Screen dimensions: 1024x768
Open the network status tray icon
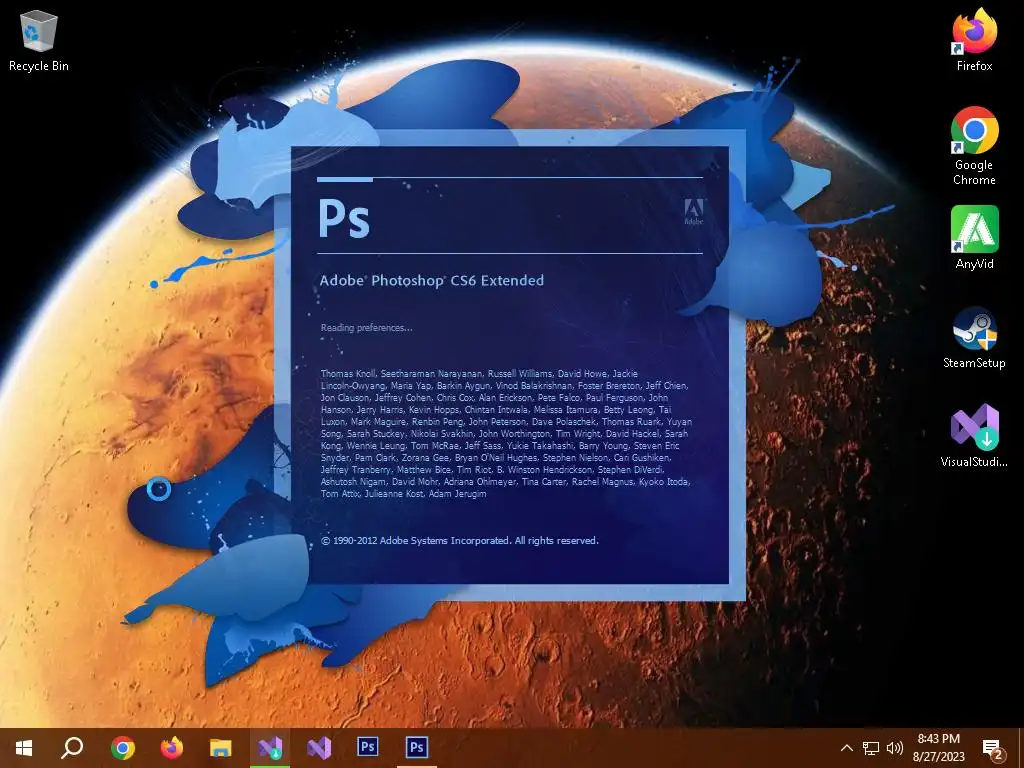click(871, 748)
